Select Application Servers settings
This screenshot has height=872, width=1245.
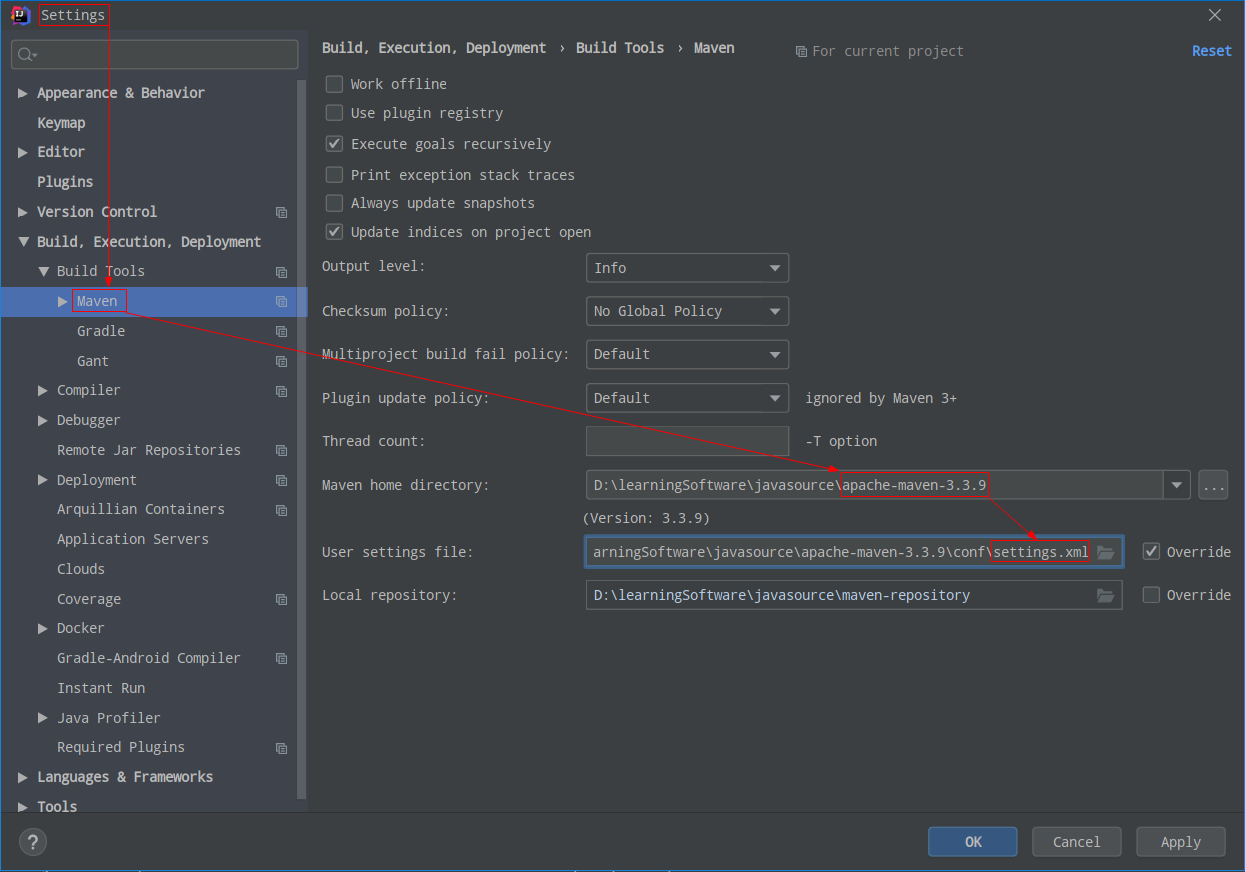coord(133,539)
